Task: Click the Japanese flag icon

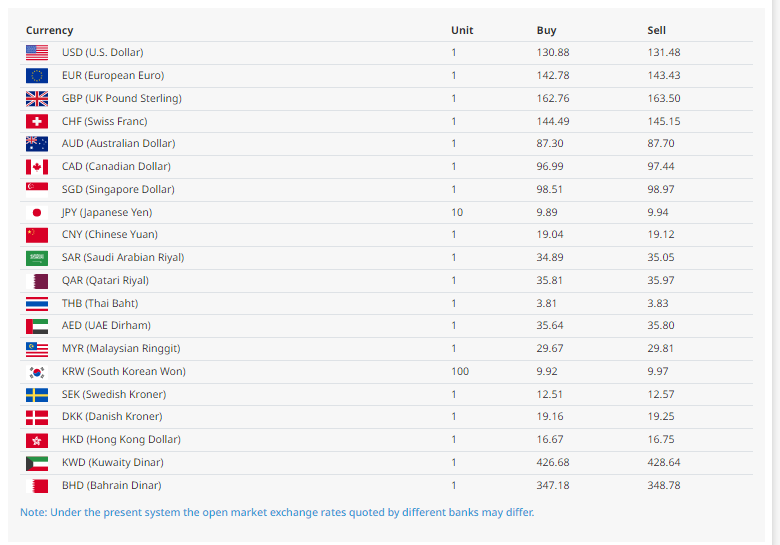Action: pyautogui.click(x=37, y=213)
